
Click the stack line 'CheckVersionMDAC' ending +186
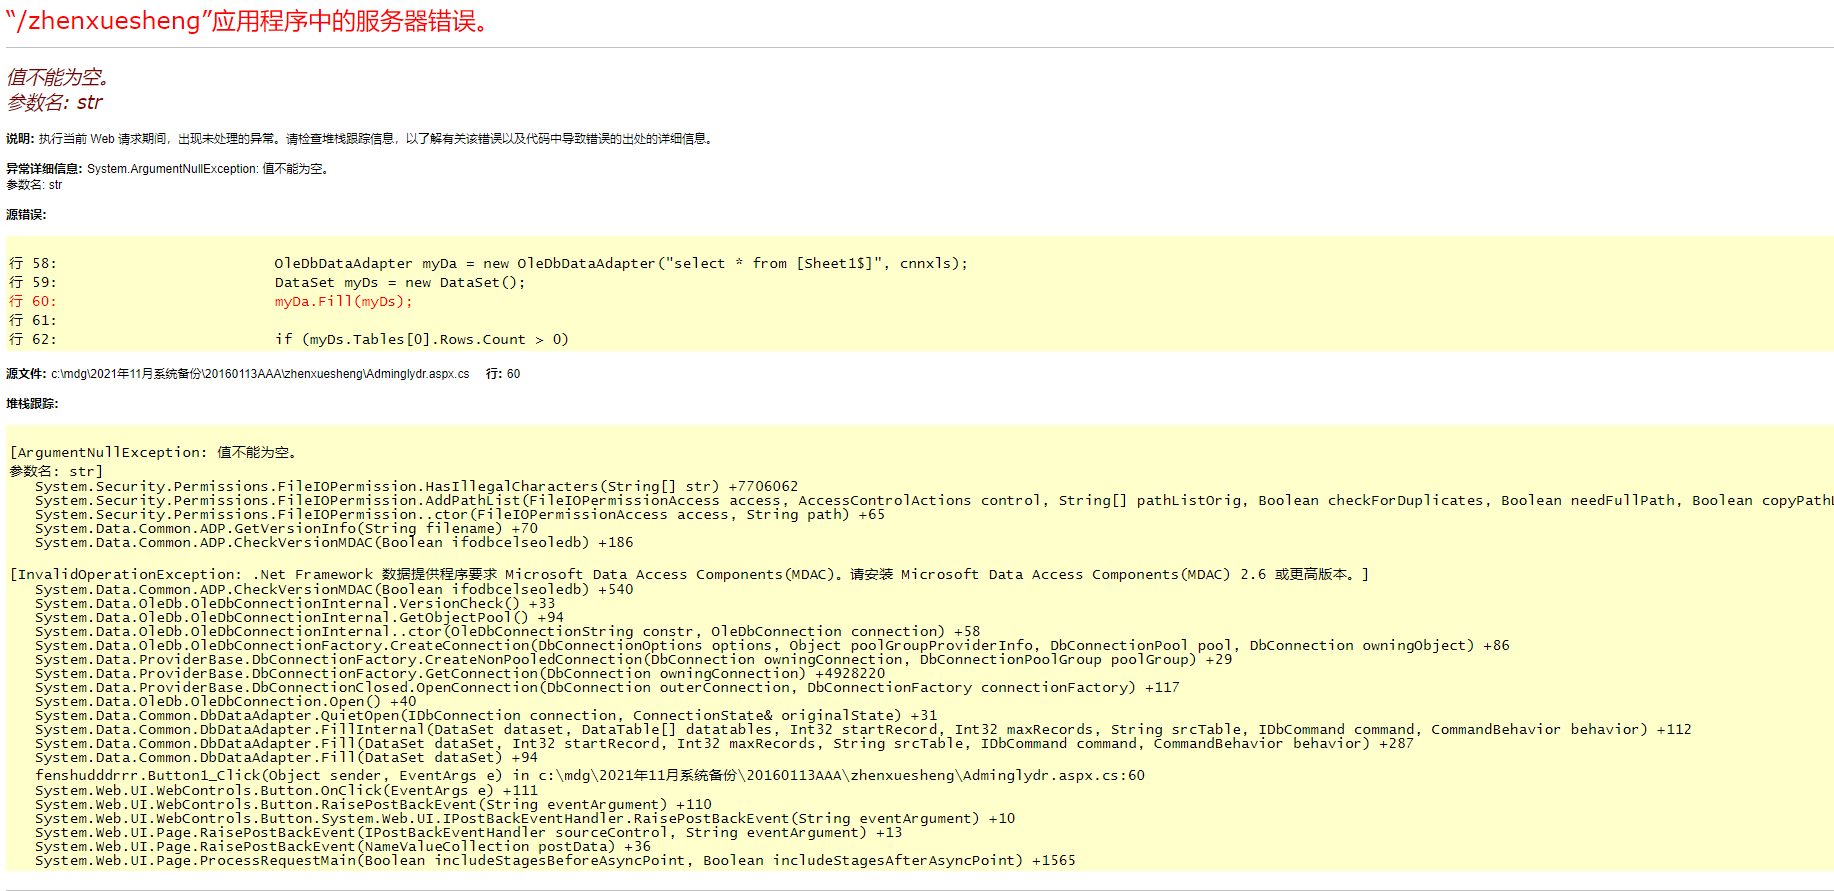click(x=334, y=543)
